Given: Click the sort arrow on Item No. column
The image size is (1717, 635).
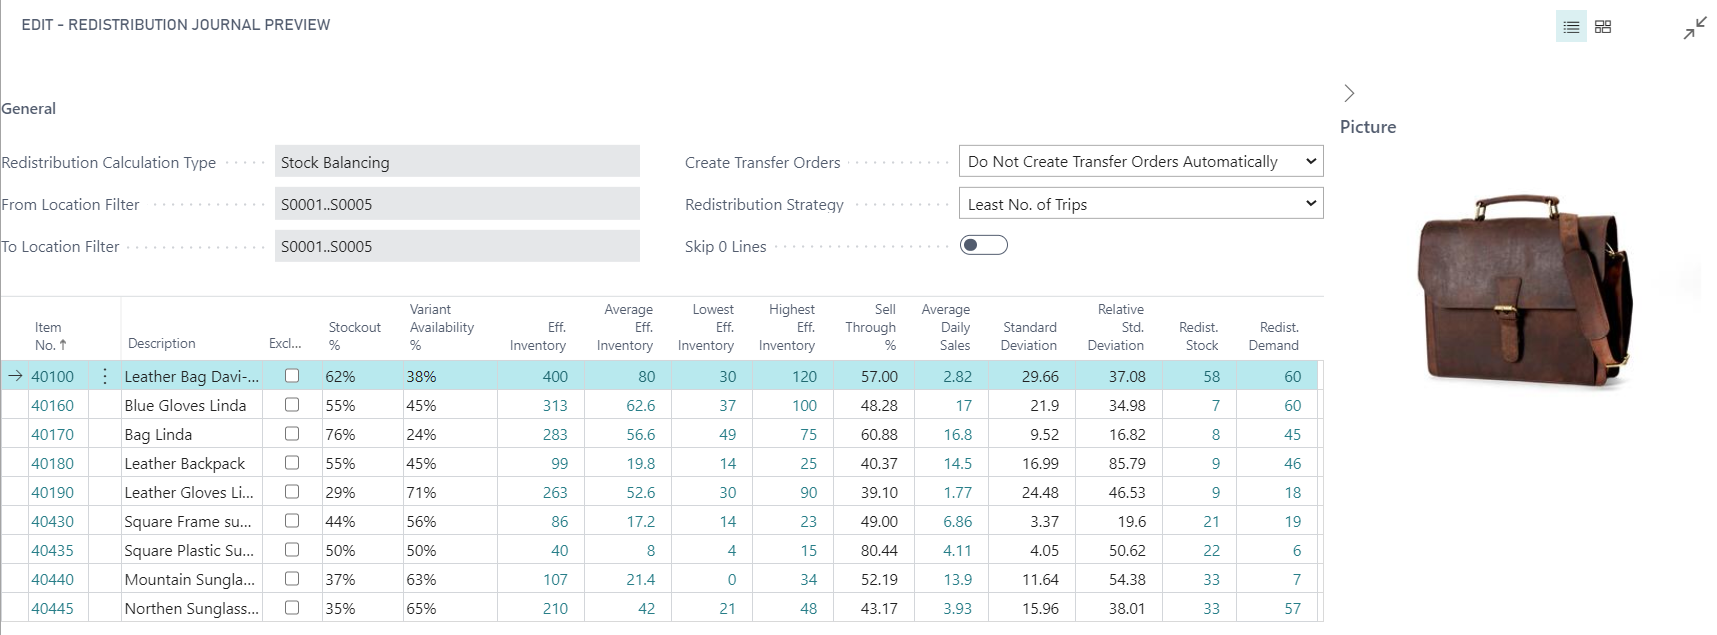Looking at the screenshot, I should click(x=63, y=345).
